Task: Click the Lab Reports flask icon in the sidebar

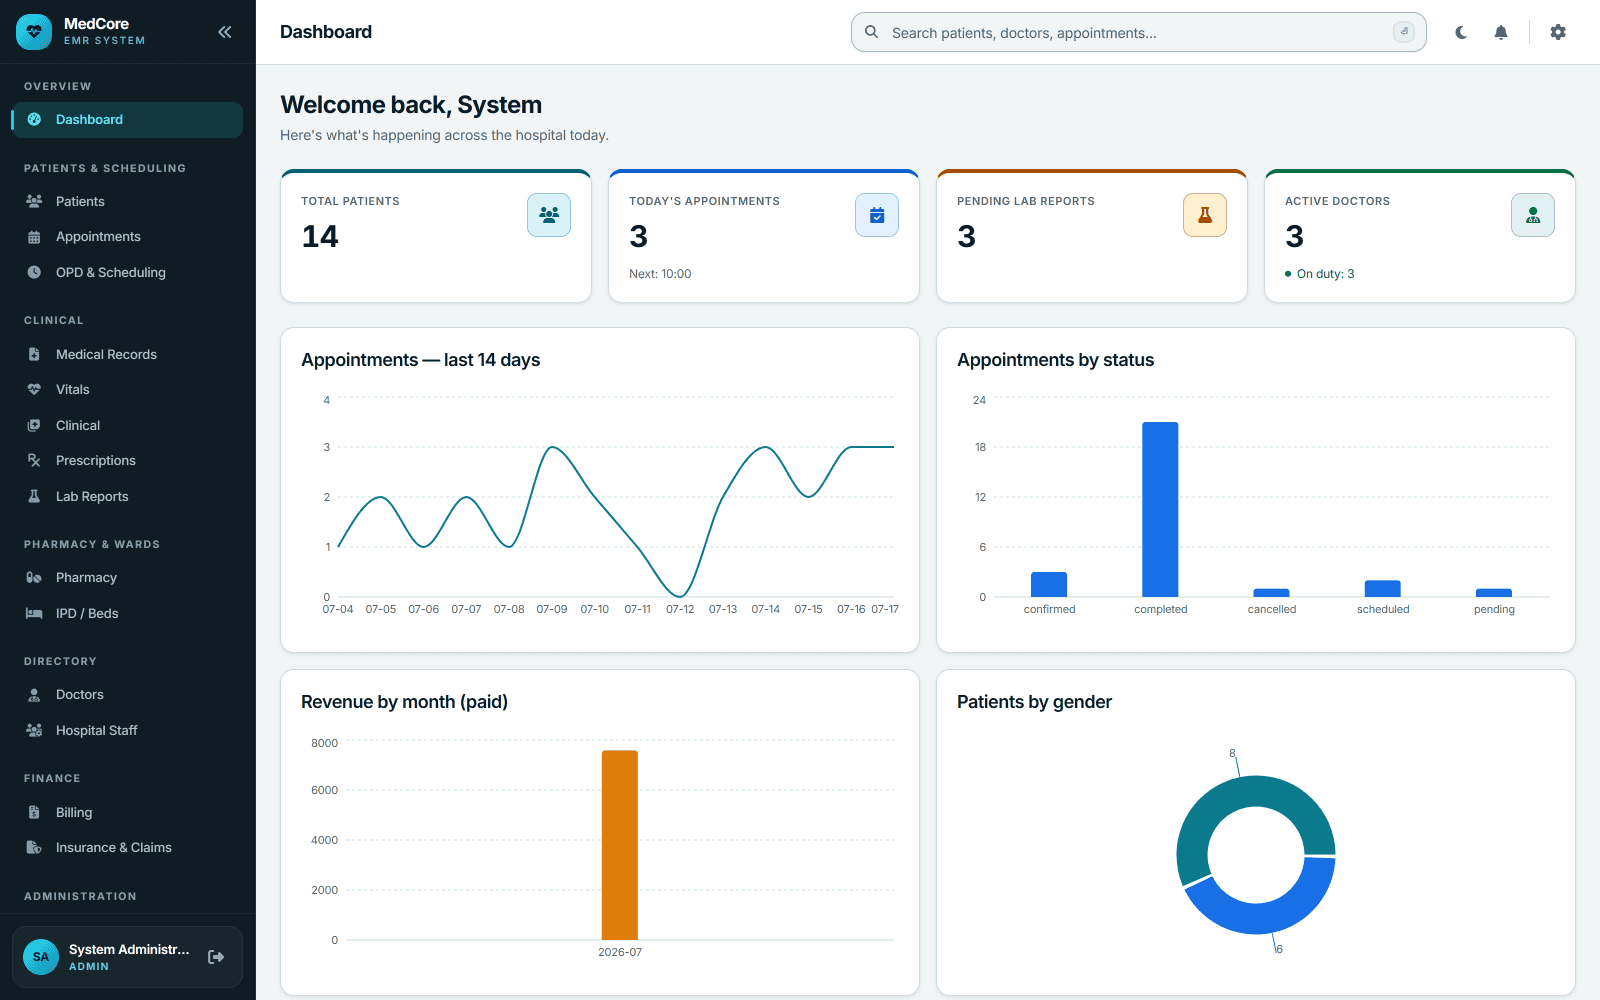Action: click(x=34, y=496)
